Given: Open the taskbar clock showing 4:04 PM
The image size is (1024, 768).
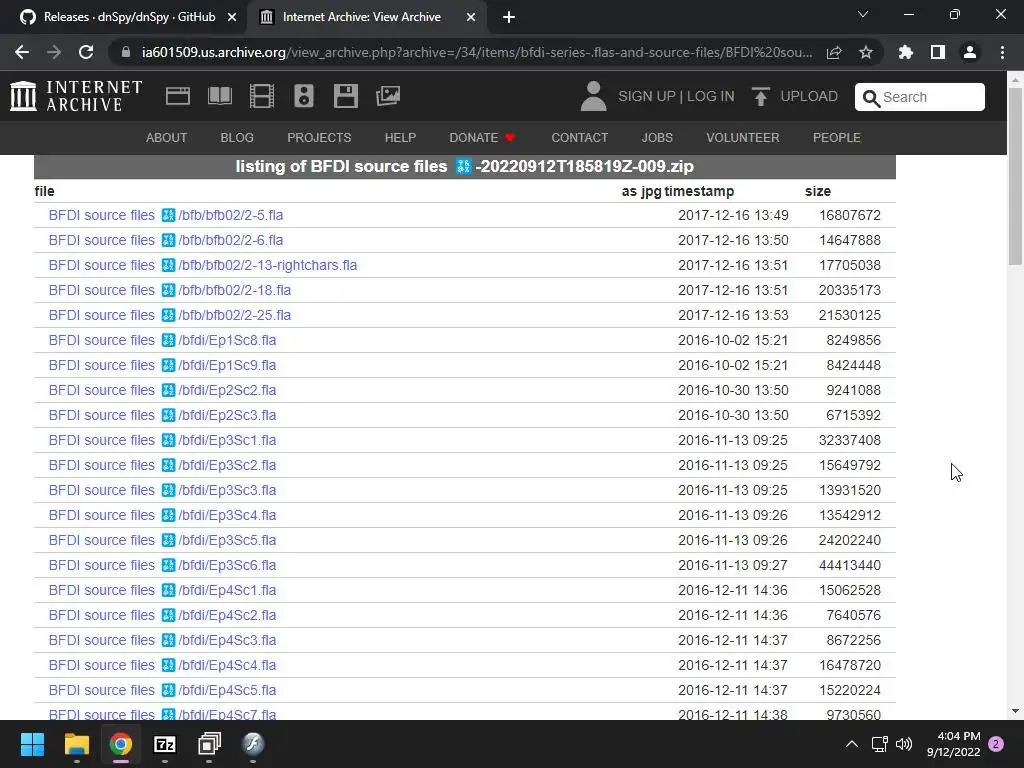Looking at the screenshot, I should [953, 744].
